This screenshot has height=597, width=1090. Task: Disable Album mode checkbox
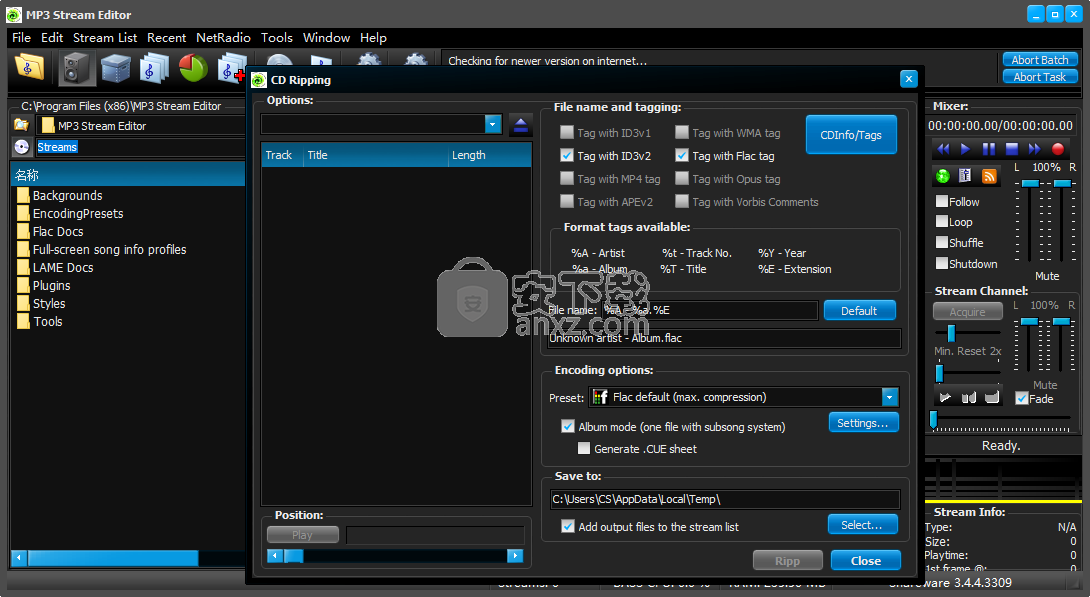pos(567,426)
